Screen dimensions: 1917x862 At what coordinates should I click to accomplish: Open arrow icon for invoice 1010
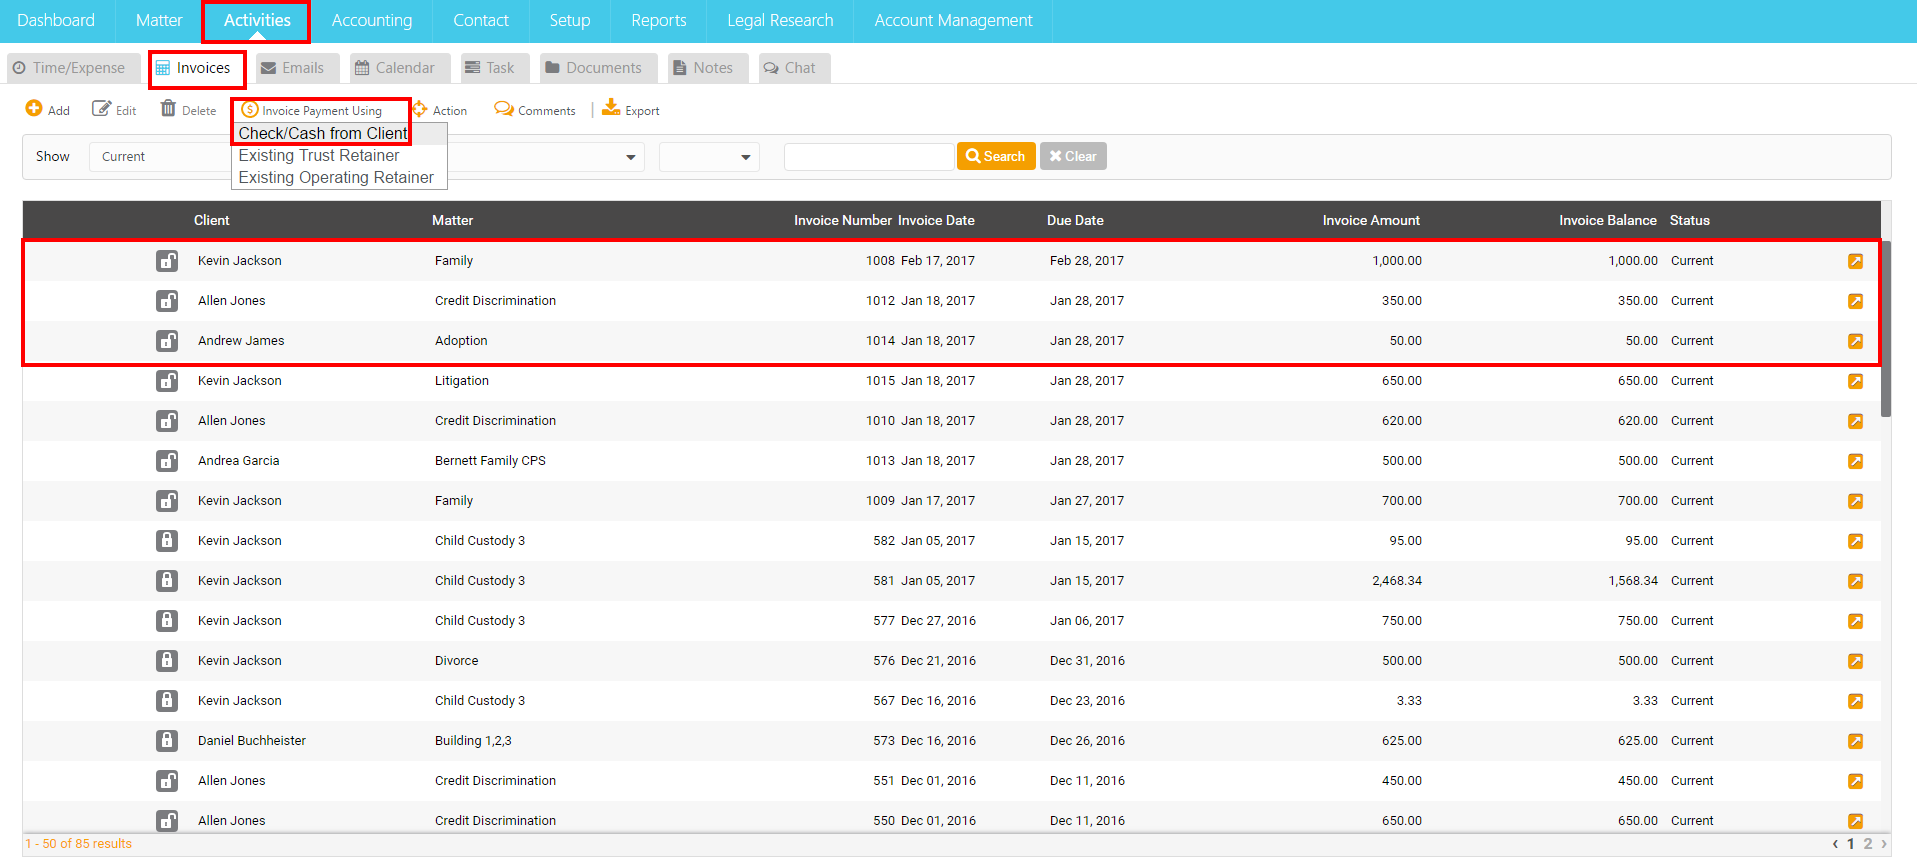pos(1855,421)
